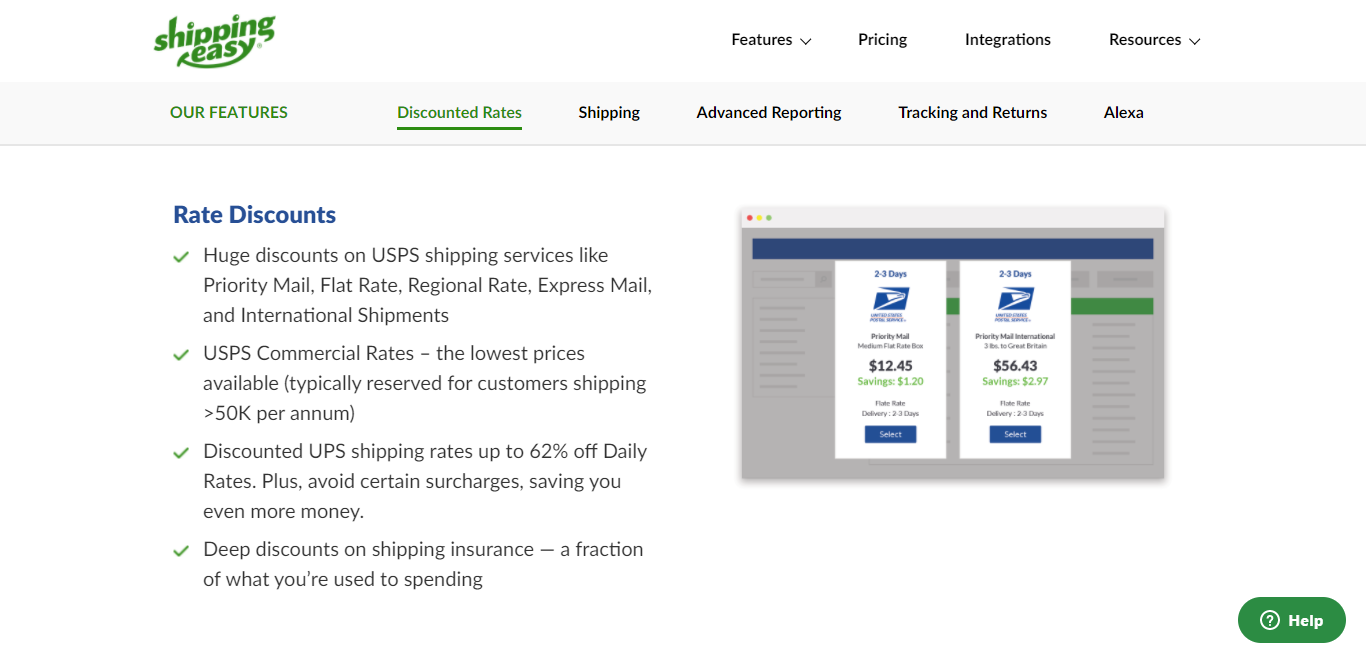Click Select under the $56.43 International rate

pos(1015,434)
